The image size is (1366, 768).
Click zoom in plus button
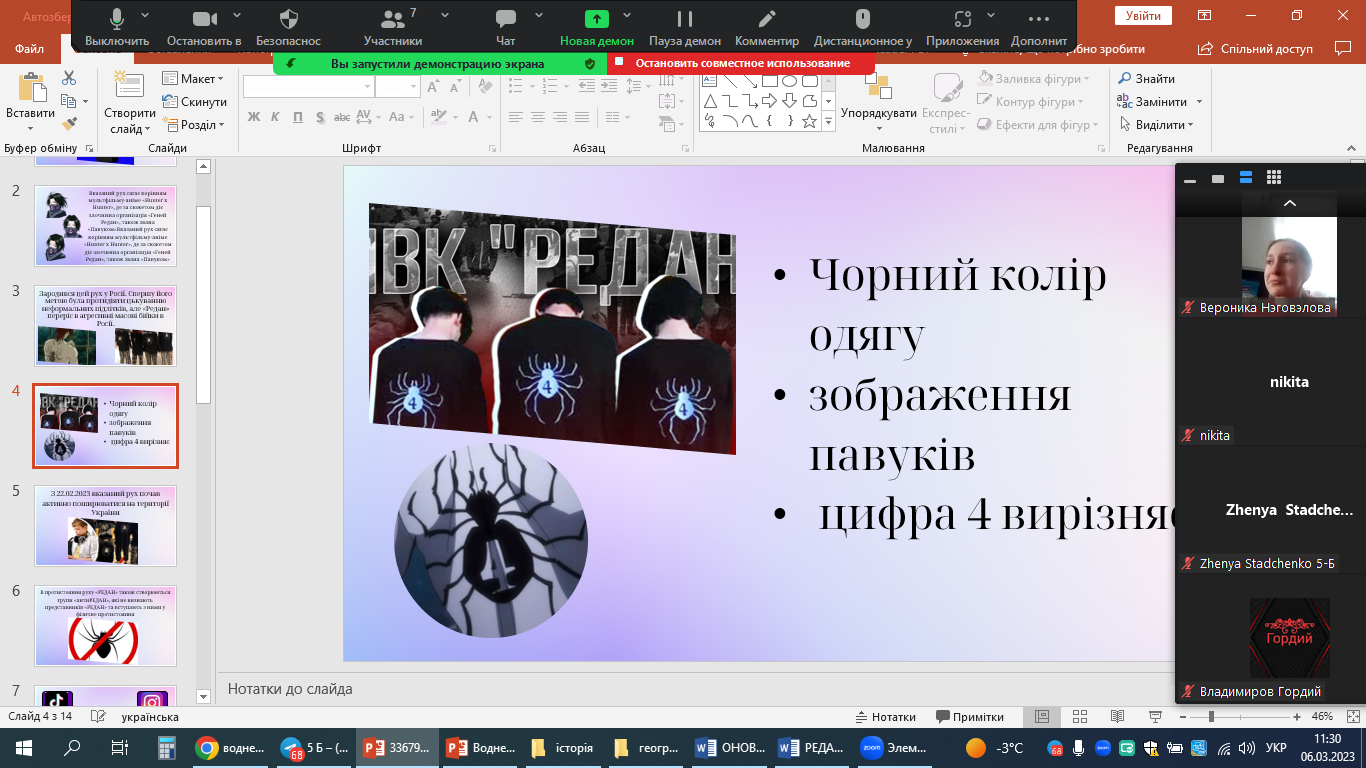1297,717
